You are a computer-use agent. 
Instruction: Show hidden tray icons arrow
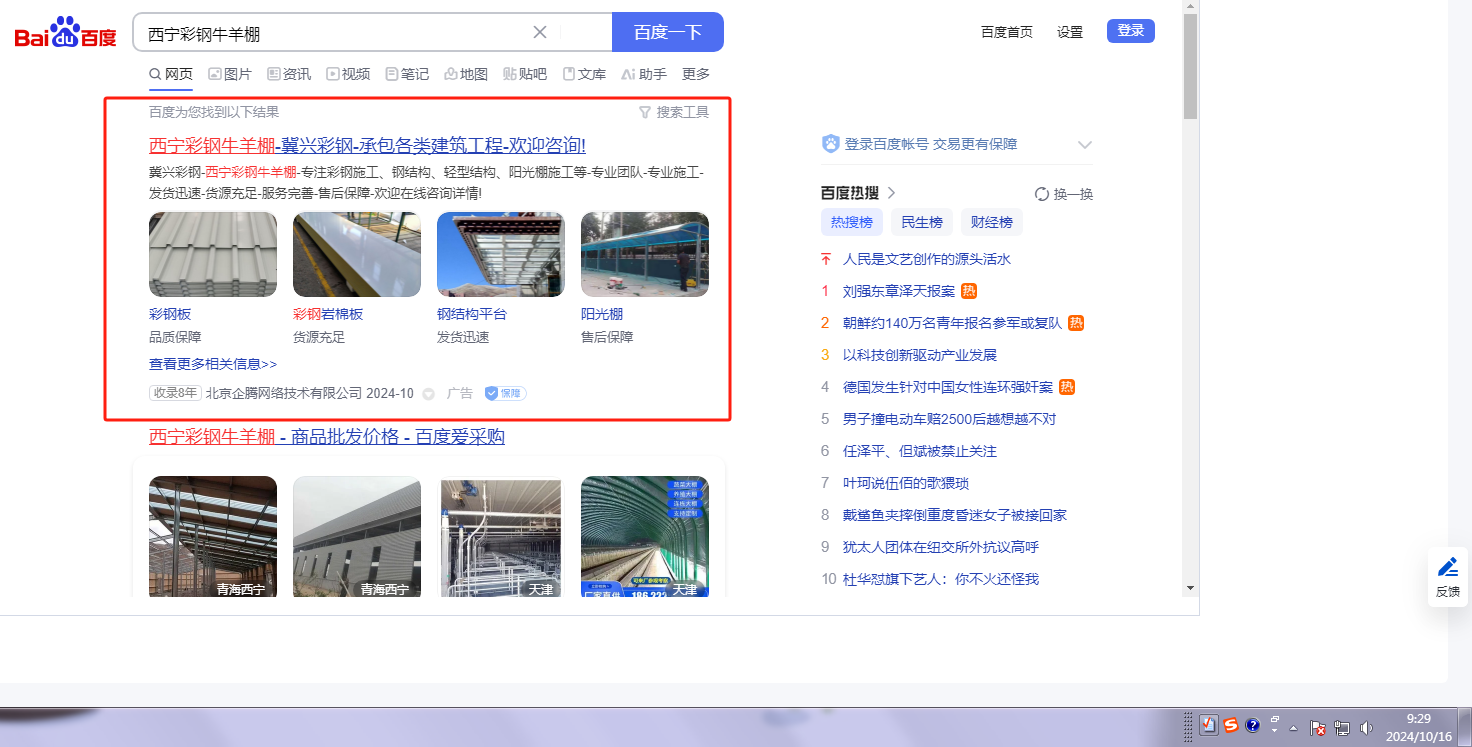[x=1294, y=728]
